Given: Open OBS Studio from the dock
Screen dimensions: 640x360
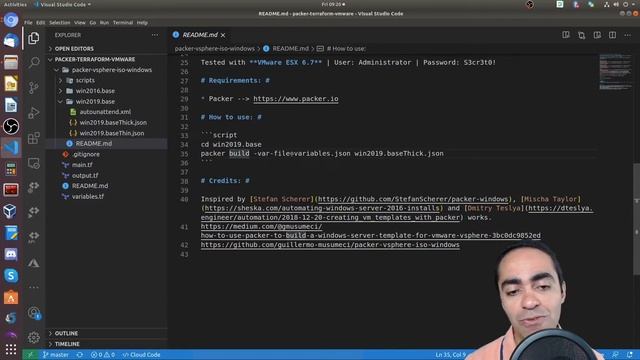Looking at the screenshot, I should (x=11, y=126).
